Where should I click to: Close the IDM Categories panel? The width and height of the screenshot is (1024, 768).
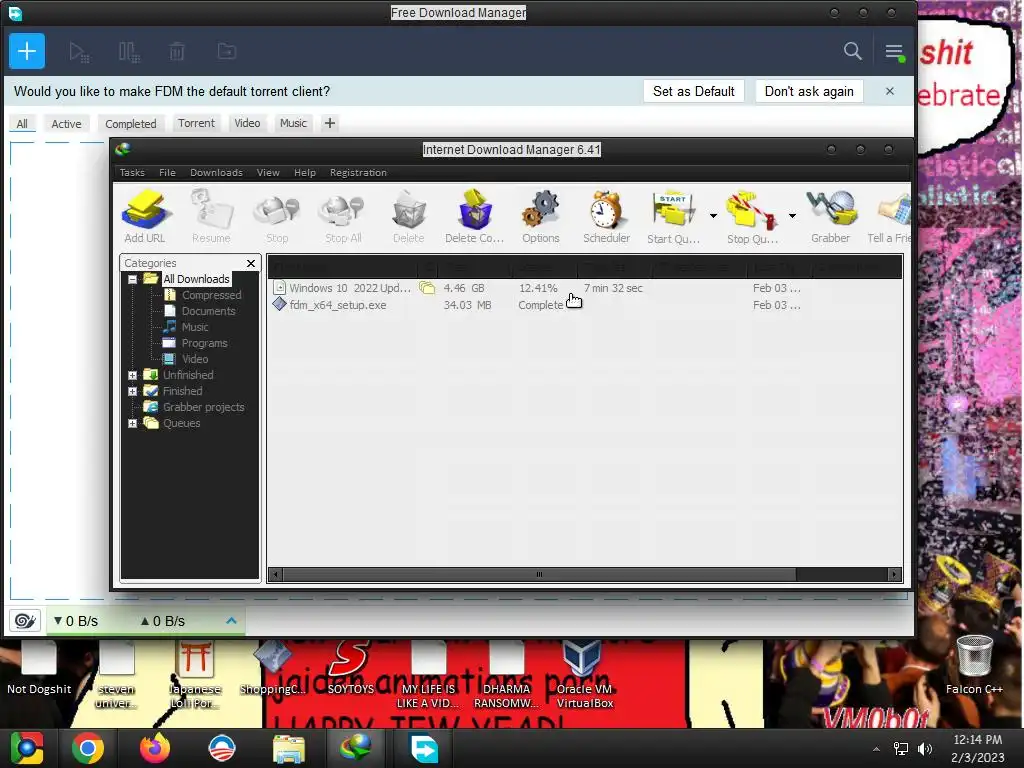coord(251,263)
